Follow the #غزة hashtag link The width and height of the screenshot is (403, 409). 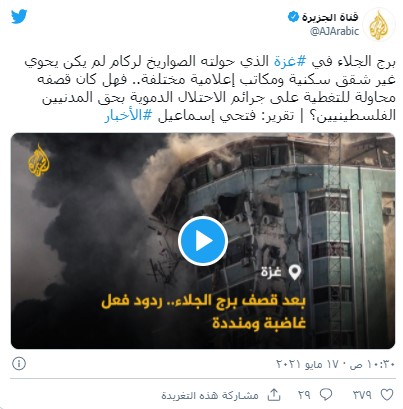288,62
